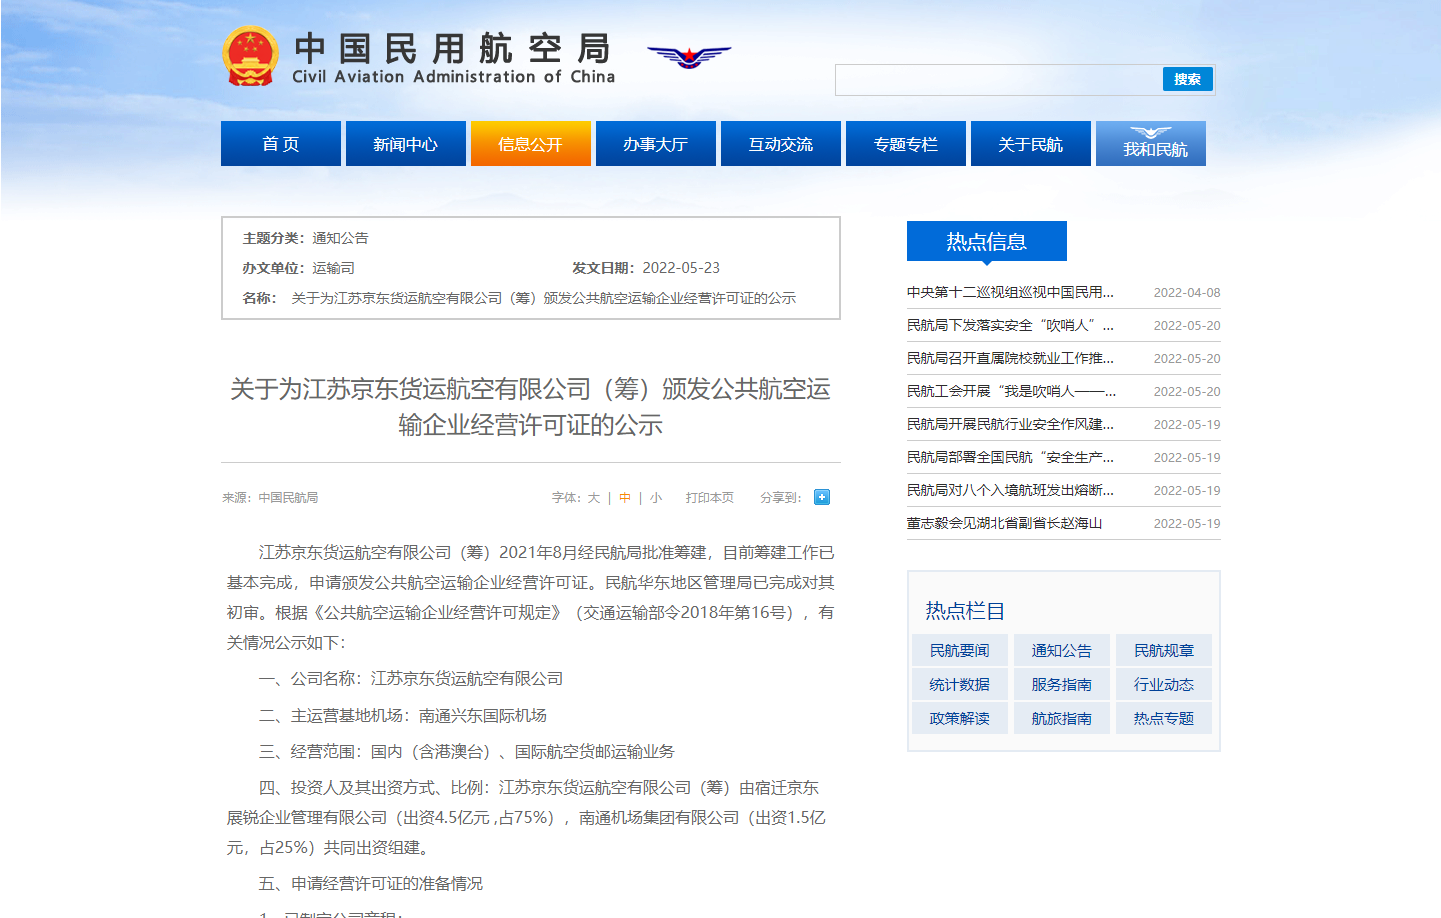1441x918 pixels.
Task: Click the blue share plus icon
Action: (x=822, y=497)
